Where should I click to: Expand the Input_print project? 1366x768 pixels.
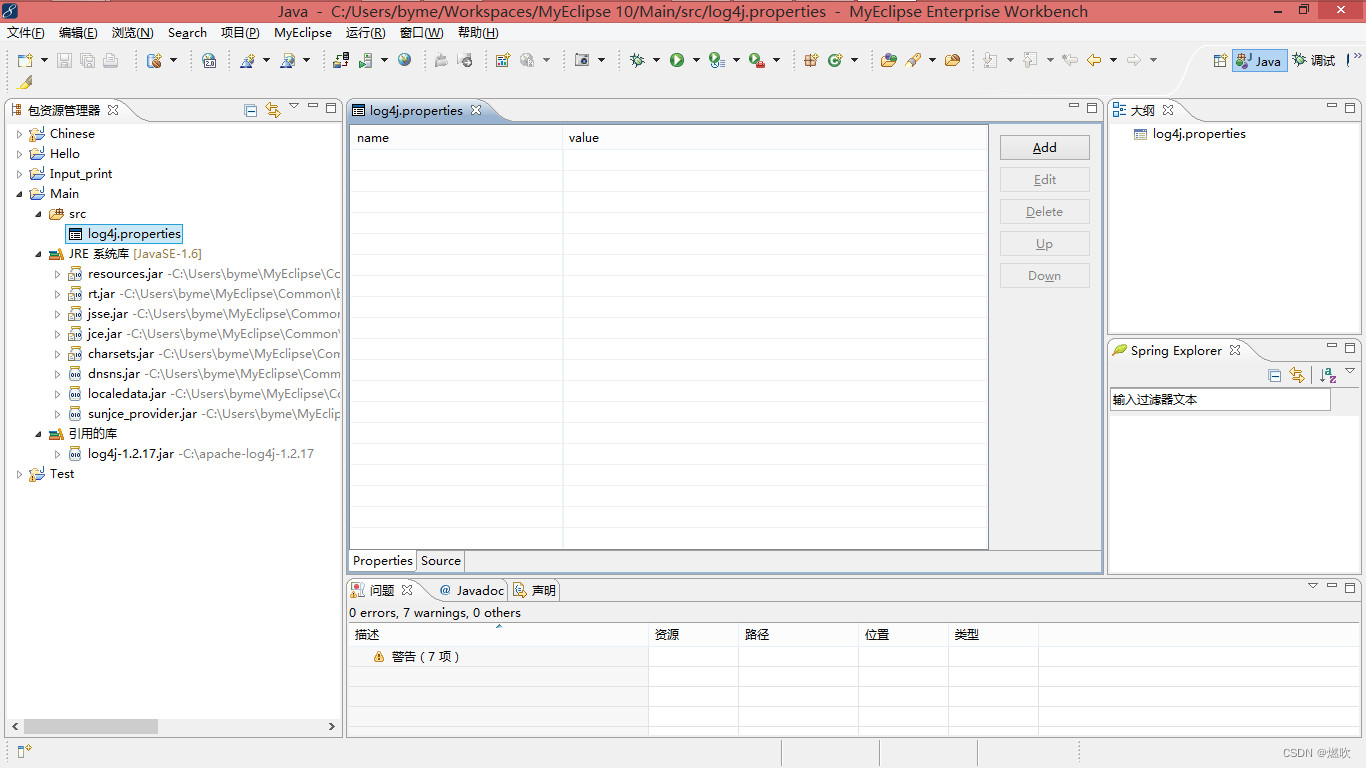click(19, 173)
